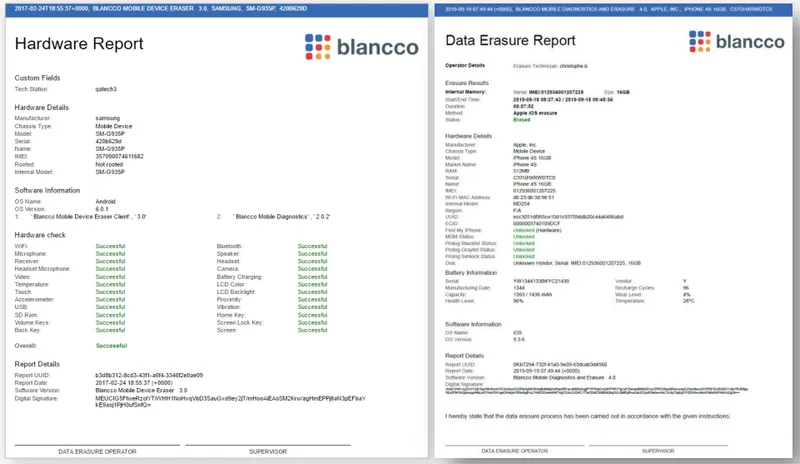Image resolution: width=800 pixels, height=464 pixels.
Task: Select the Hardware Report digital signature text
Action: [231, 402]
